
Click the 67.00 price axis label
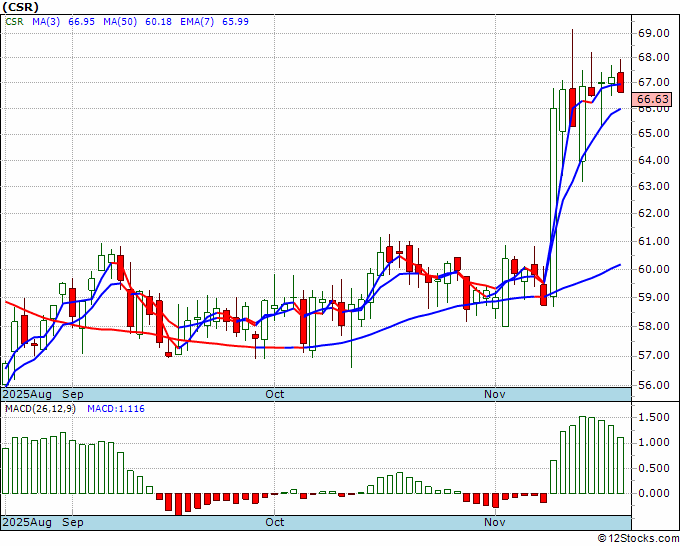654,82
